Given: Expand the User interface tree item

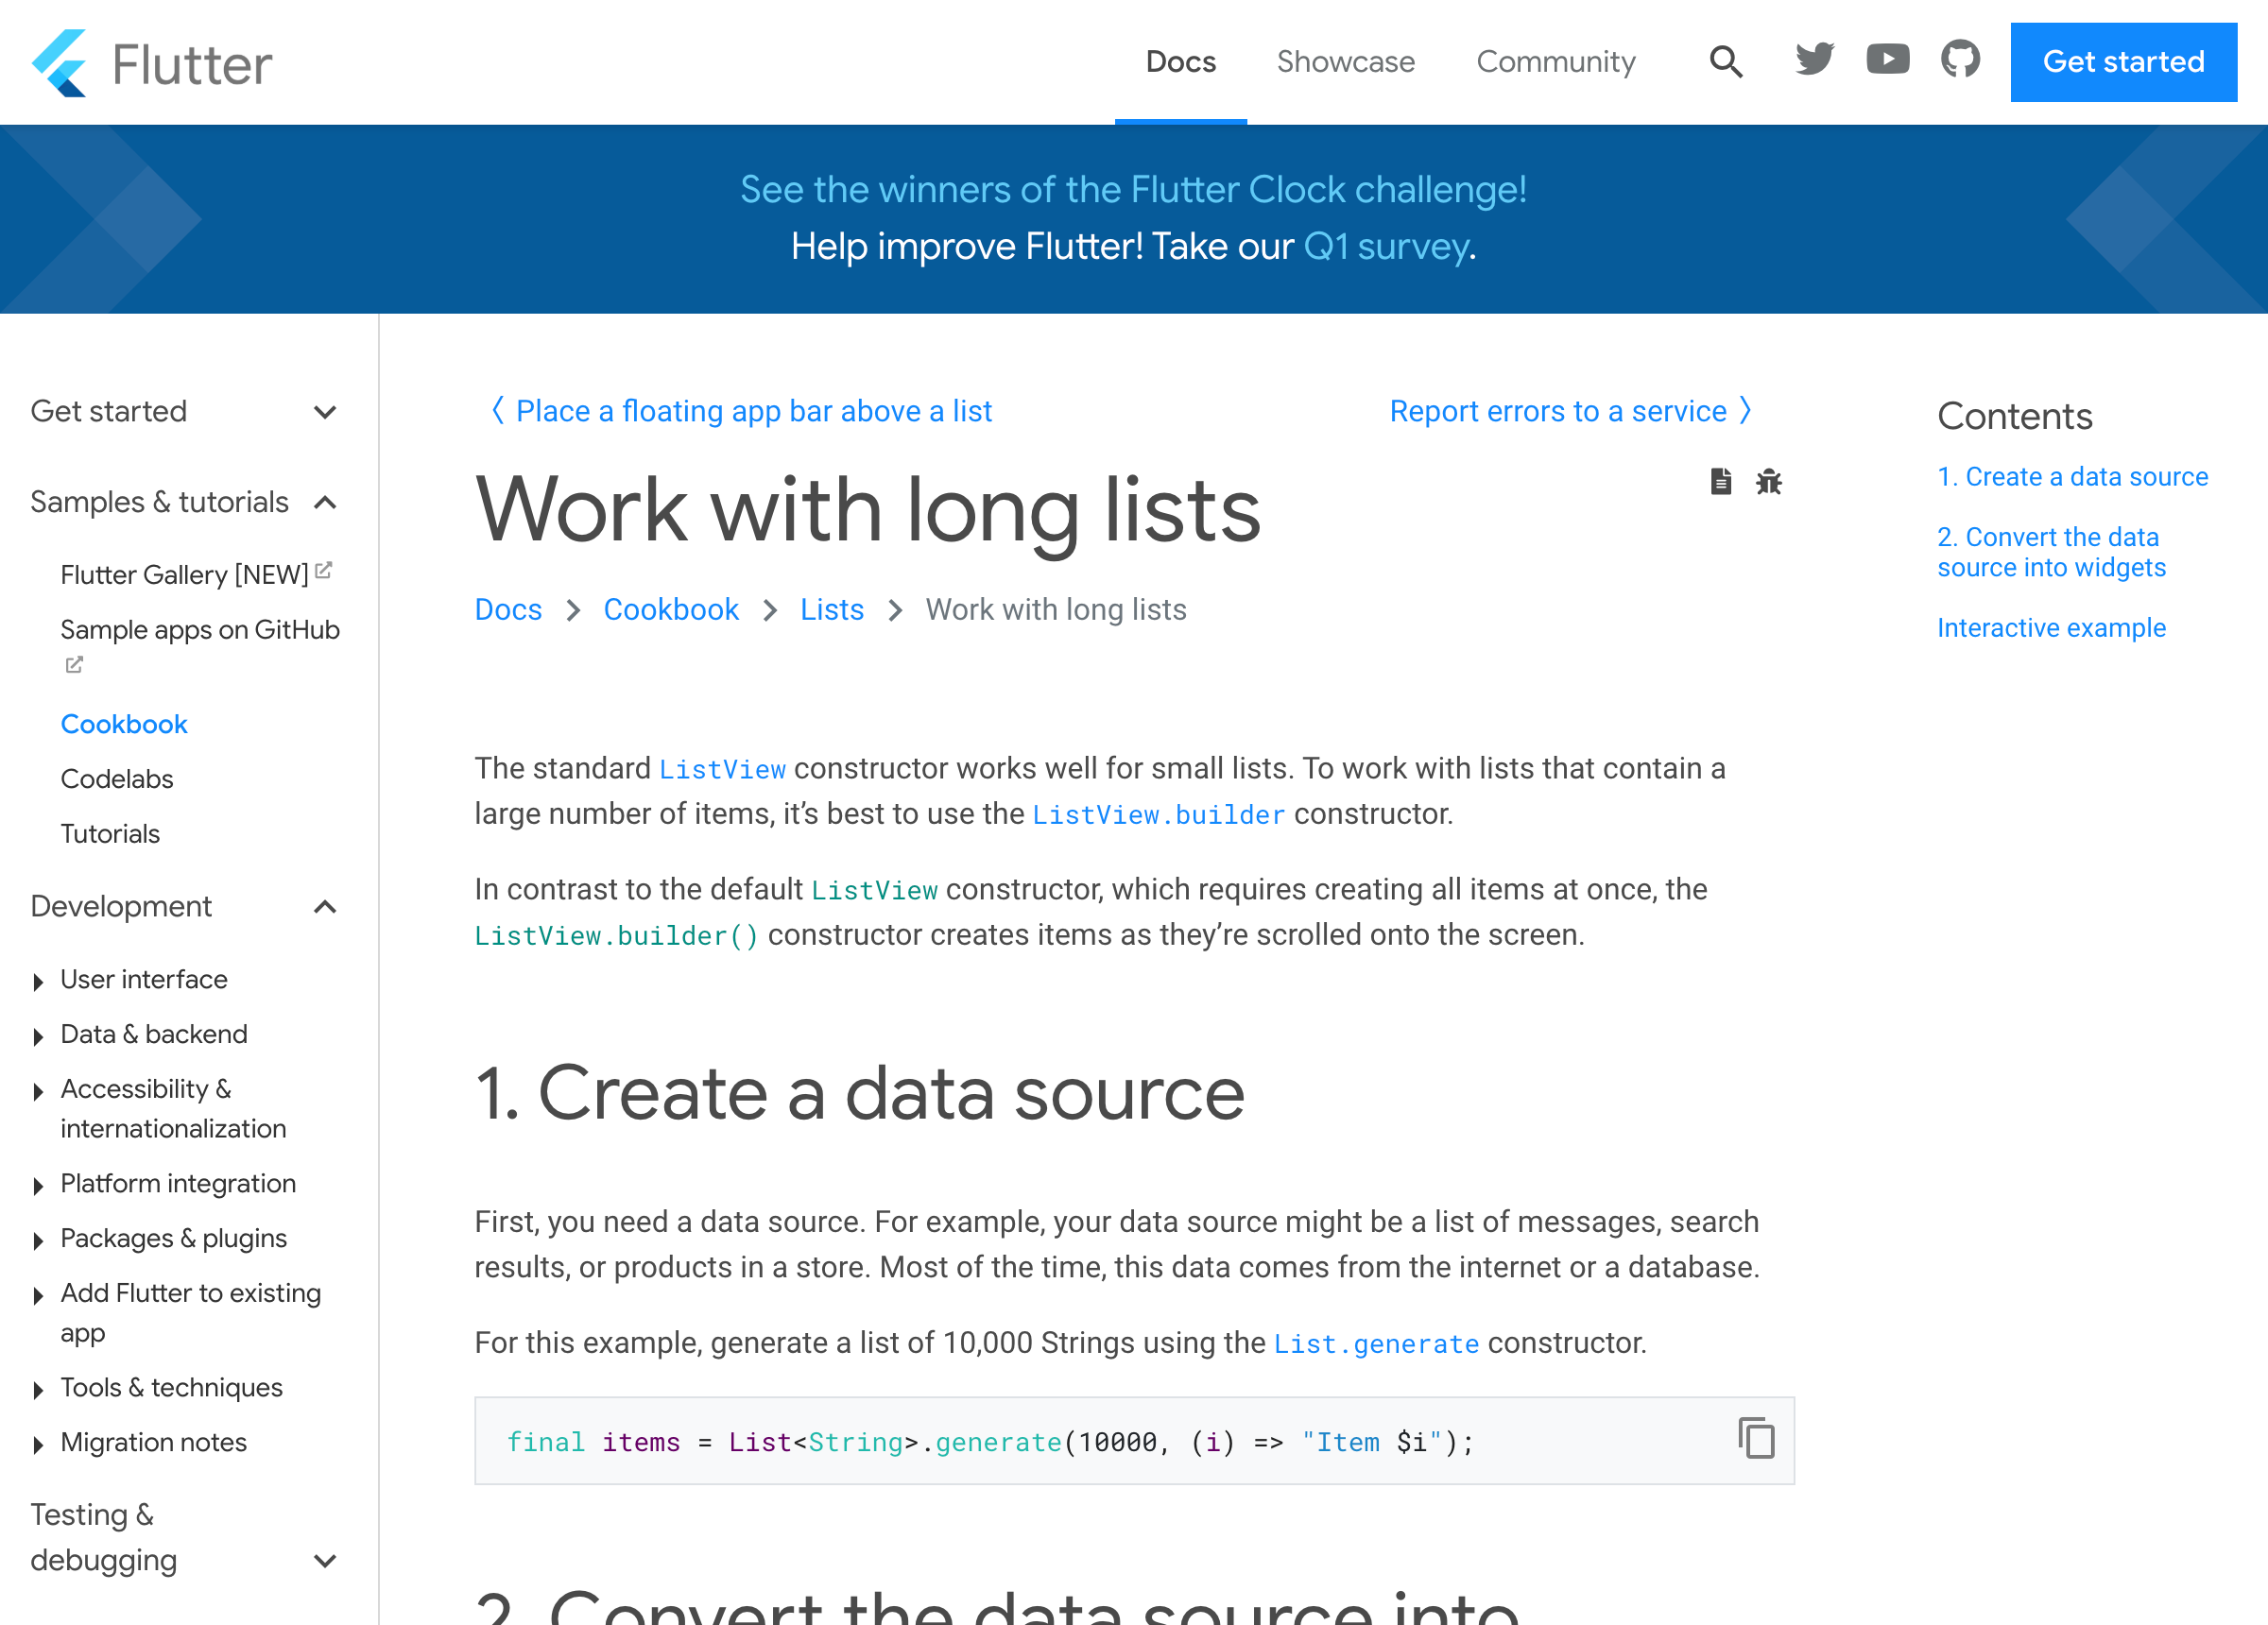Looking at the screenshot, I should (x=38, y=981).
